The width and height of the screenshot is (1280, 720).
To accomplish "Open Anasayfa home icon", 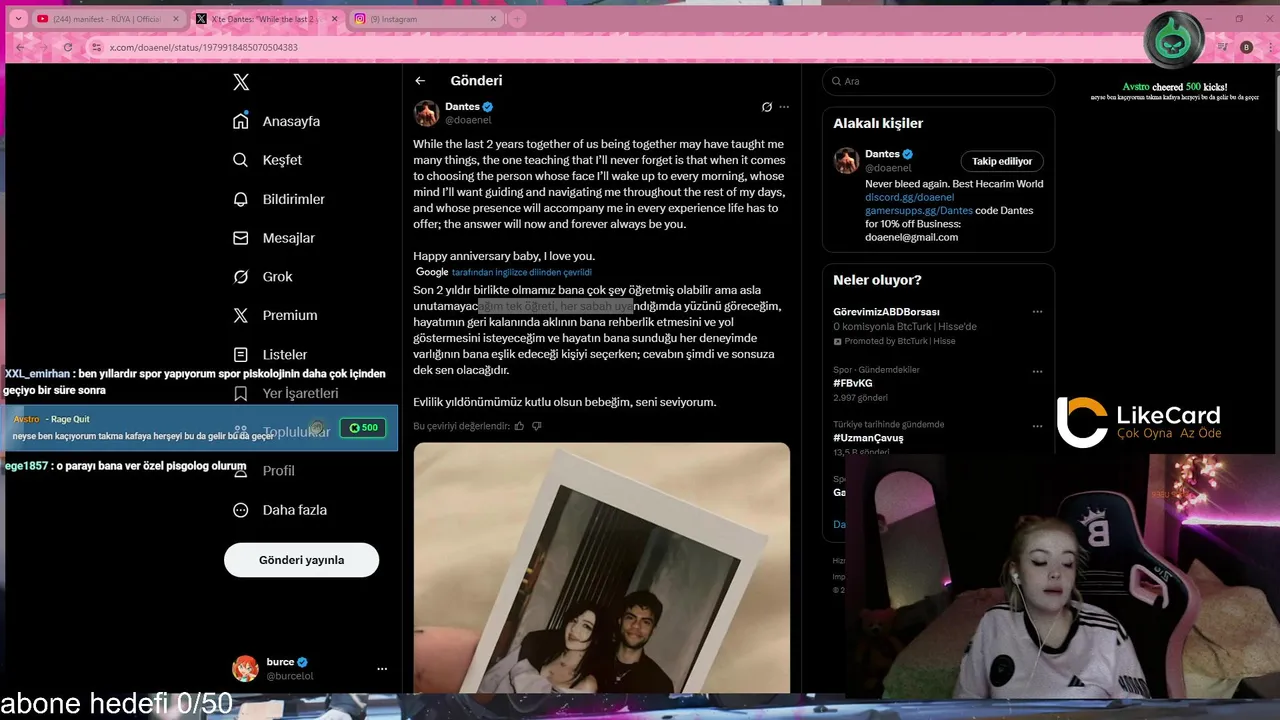I will tap(240, 121).
